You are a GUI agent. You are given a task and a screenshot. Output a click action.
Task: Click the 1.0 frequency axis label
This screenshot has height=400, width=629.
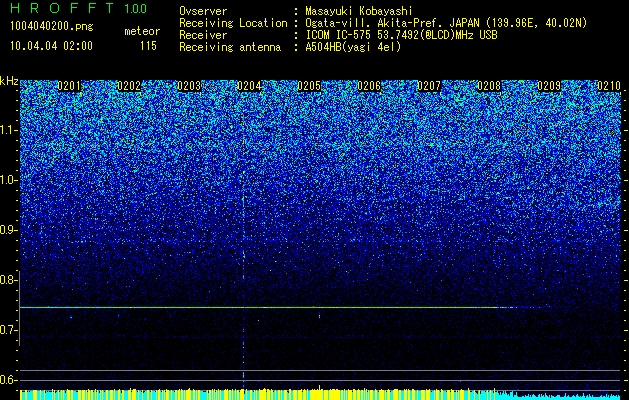(8, 181)
